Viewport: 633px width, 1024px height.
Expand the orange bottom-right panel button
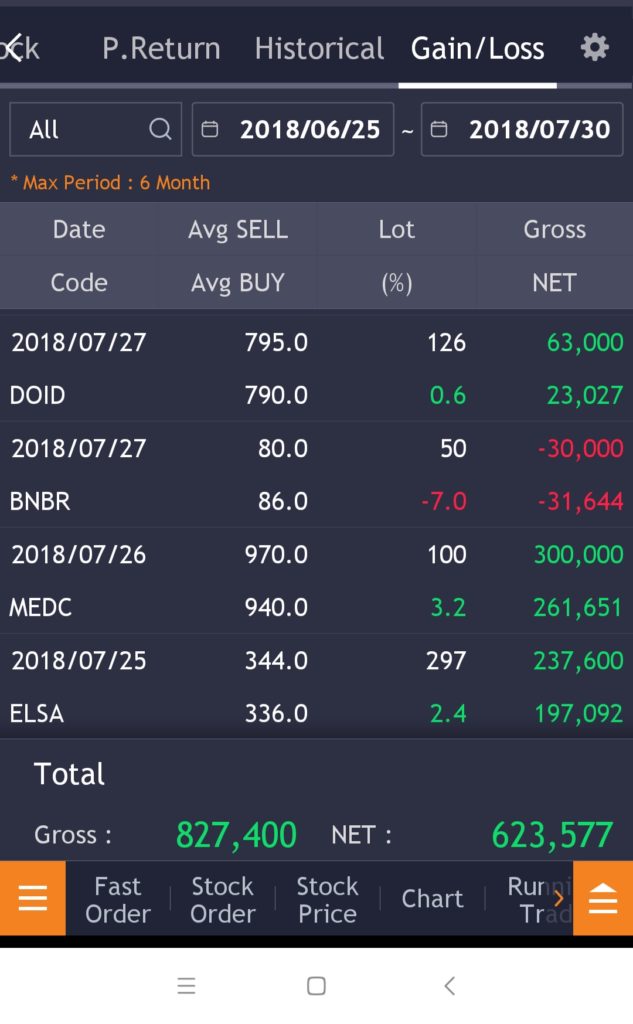coord(602,899)
